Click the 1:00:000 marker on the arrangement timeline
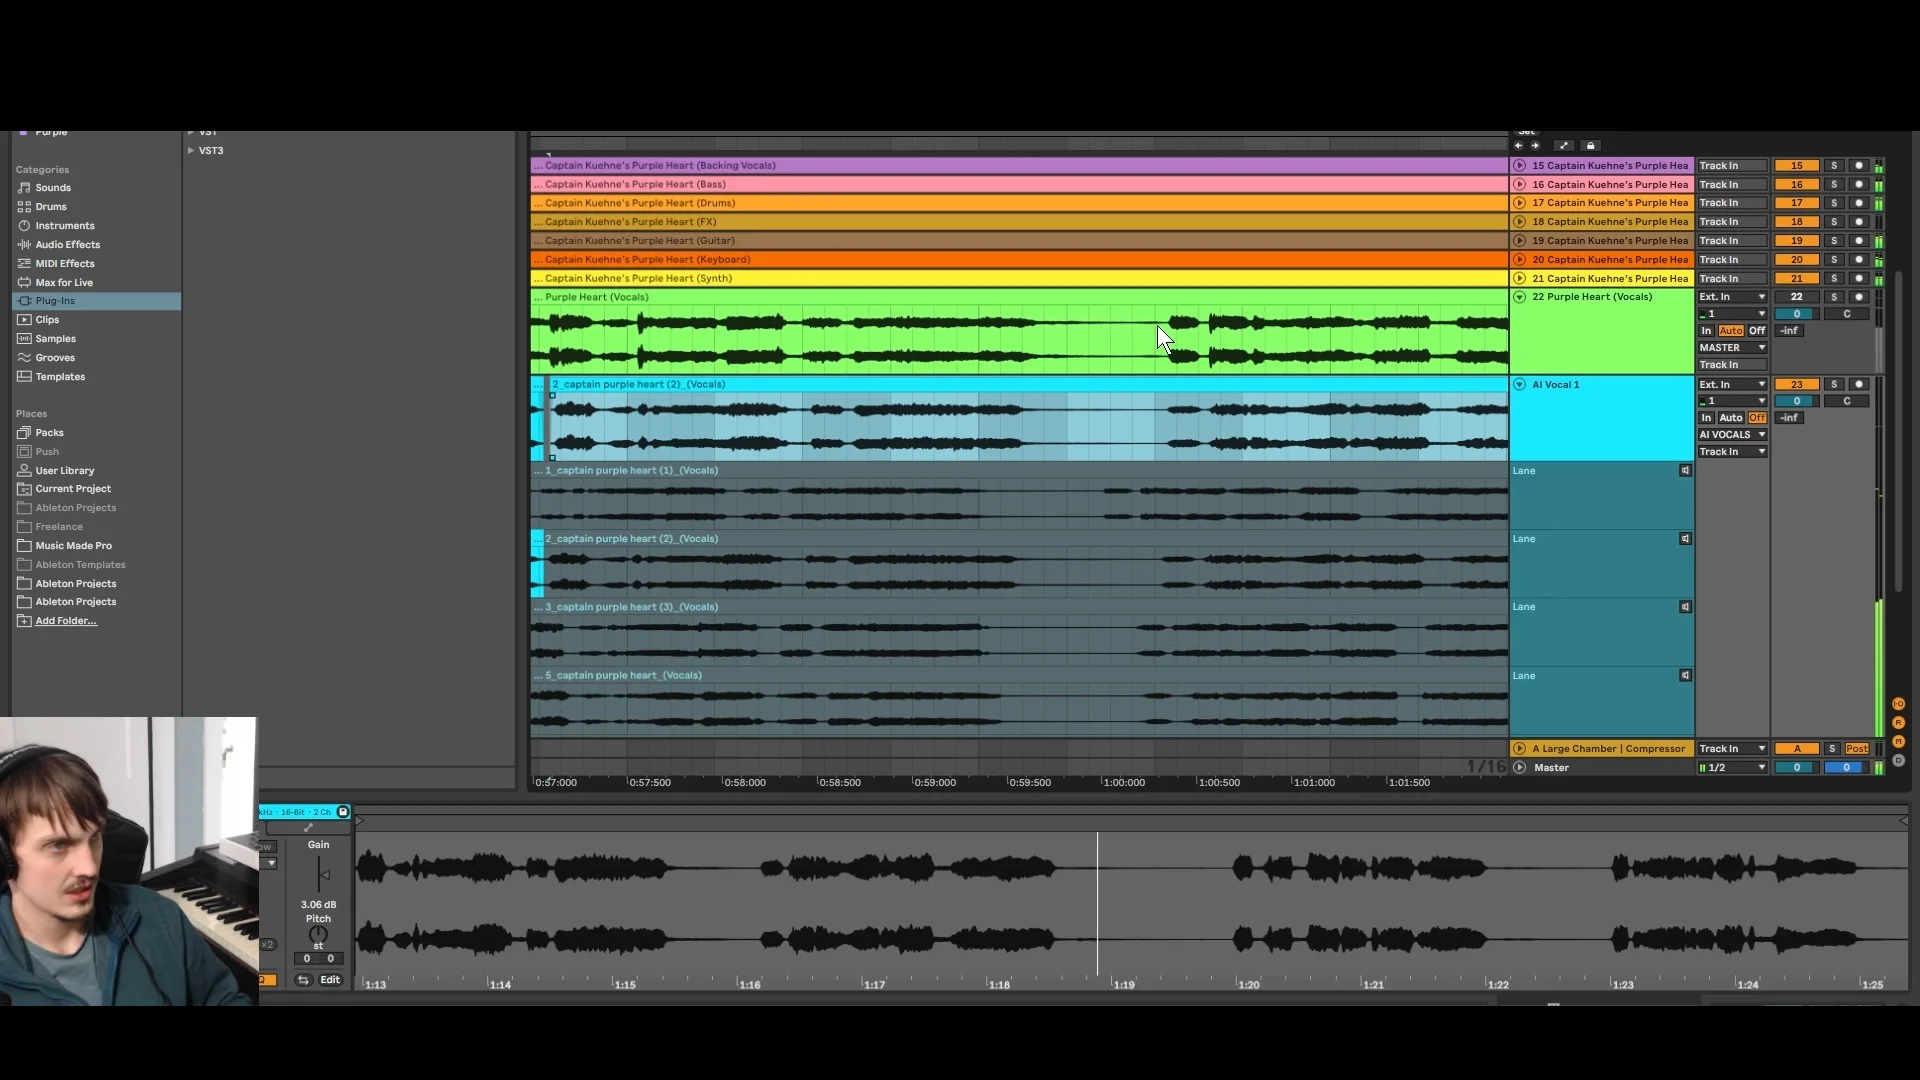 click(x=1122, y=782)
